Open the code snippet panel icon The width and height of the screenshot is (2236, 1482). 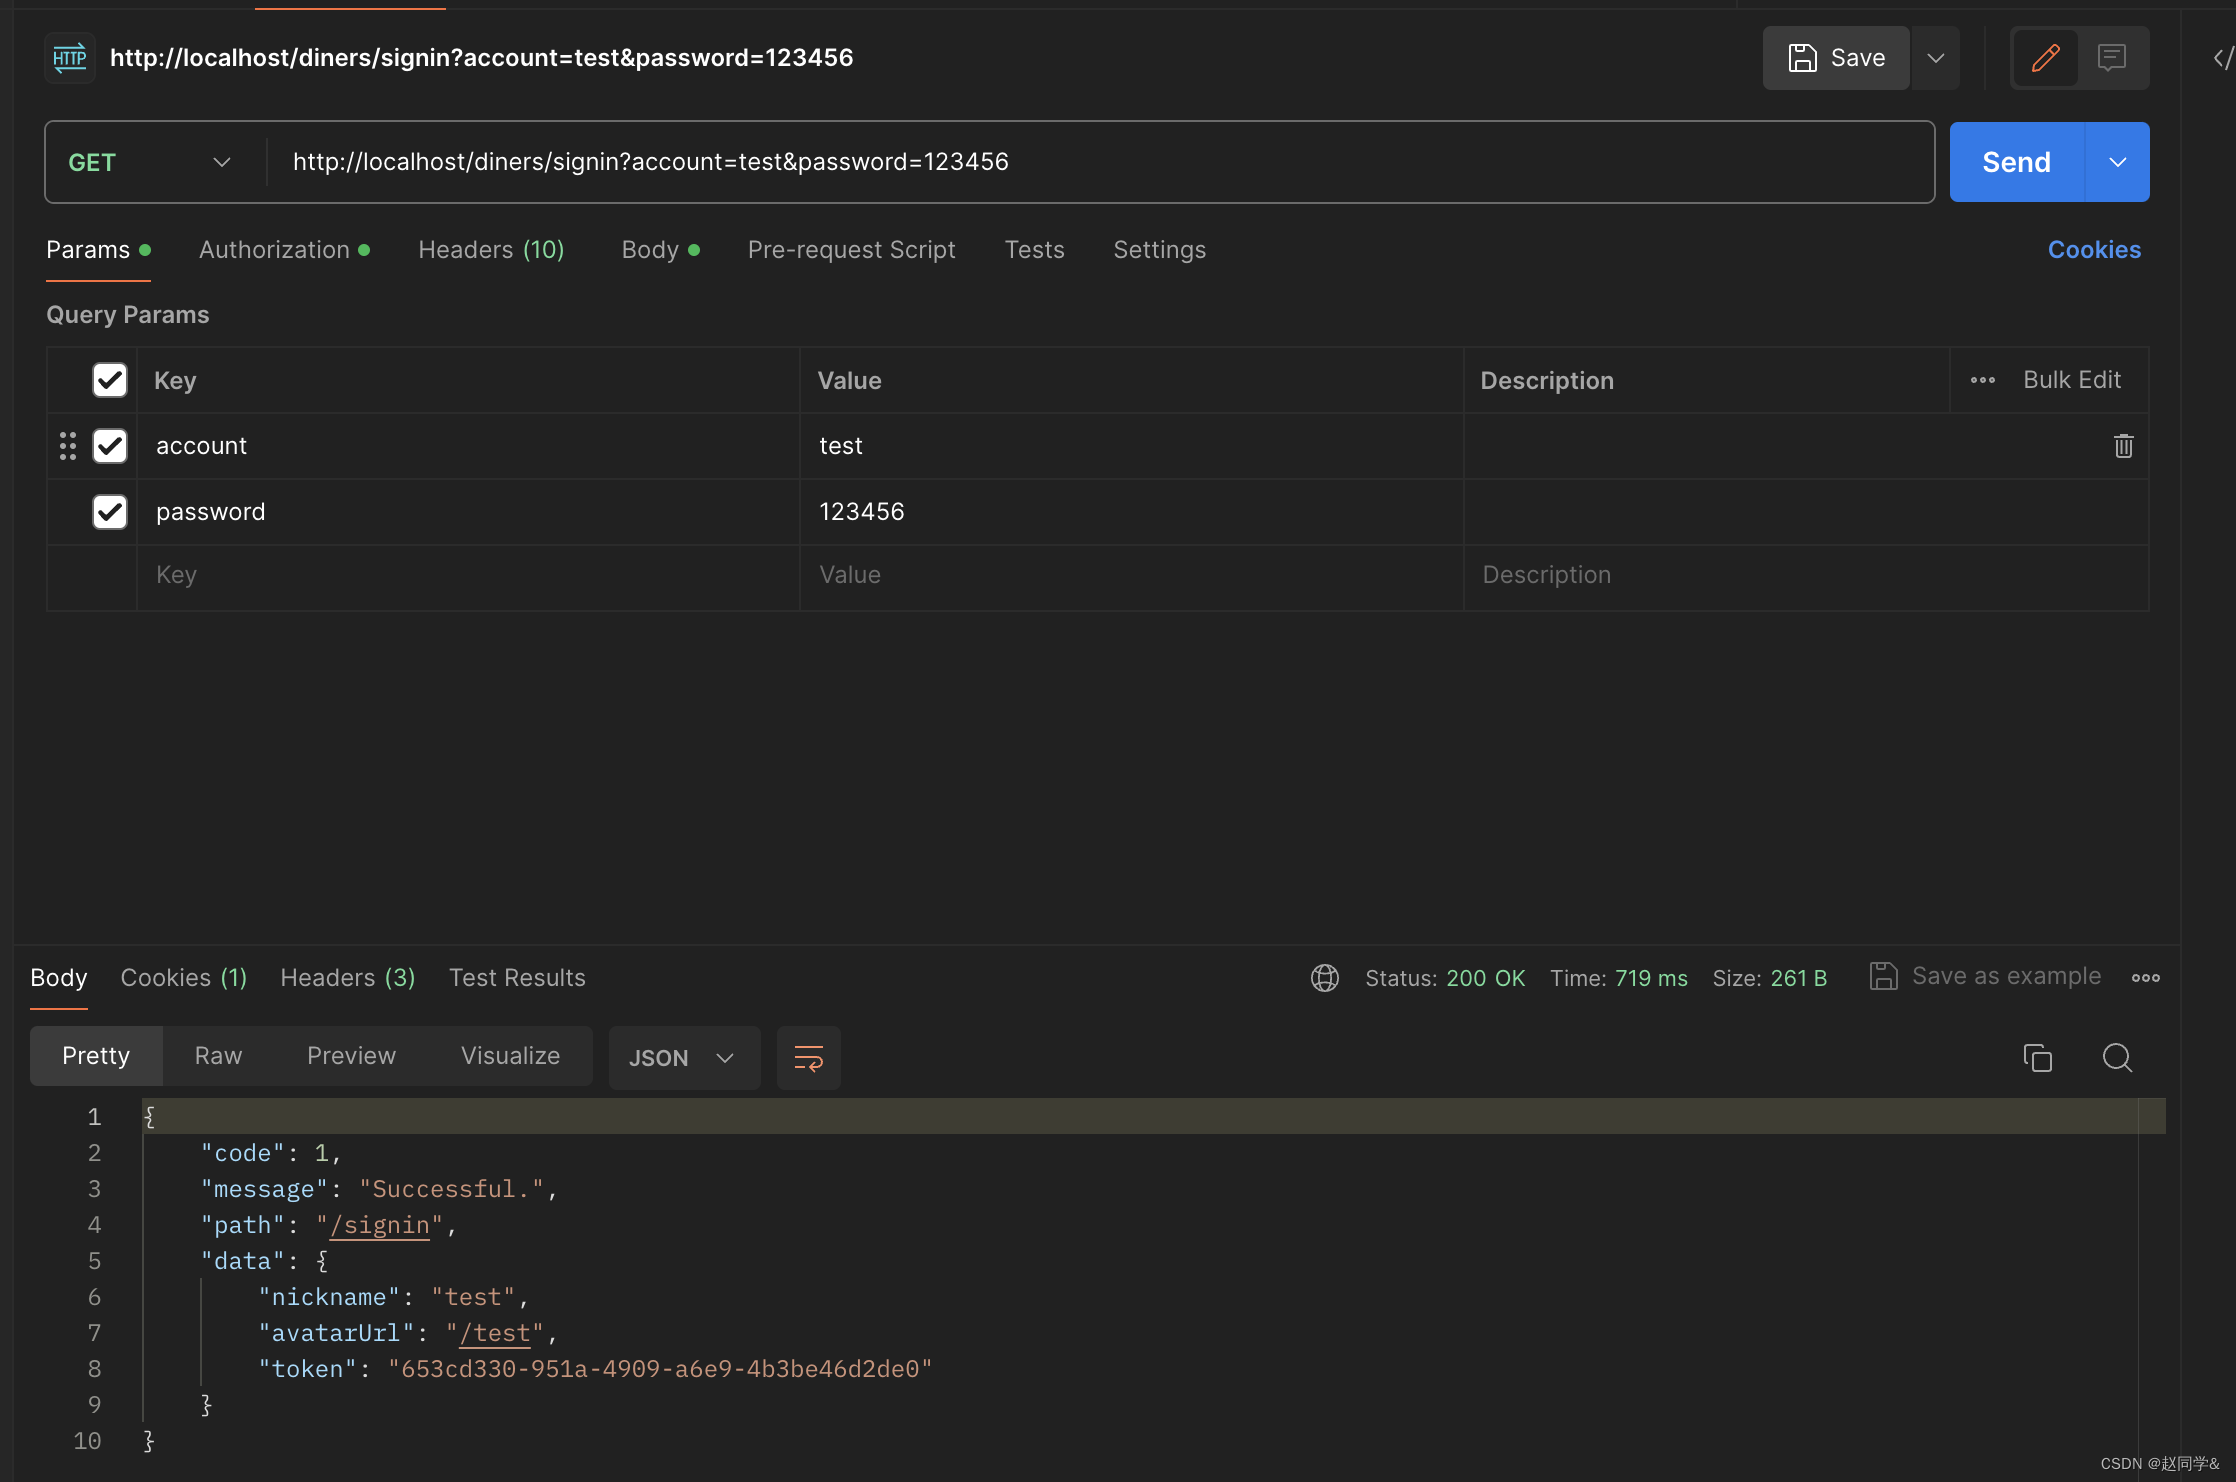pyautogui.click(x=2222, y=58)
